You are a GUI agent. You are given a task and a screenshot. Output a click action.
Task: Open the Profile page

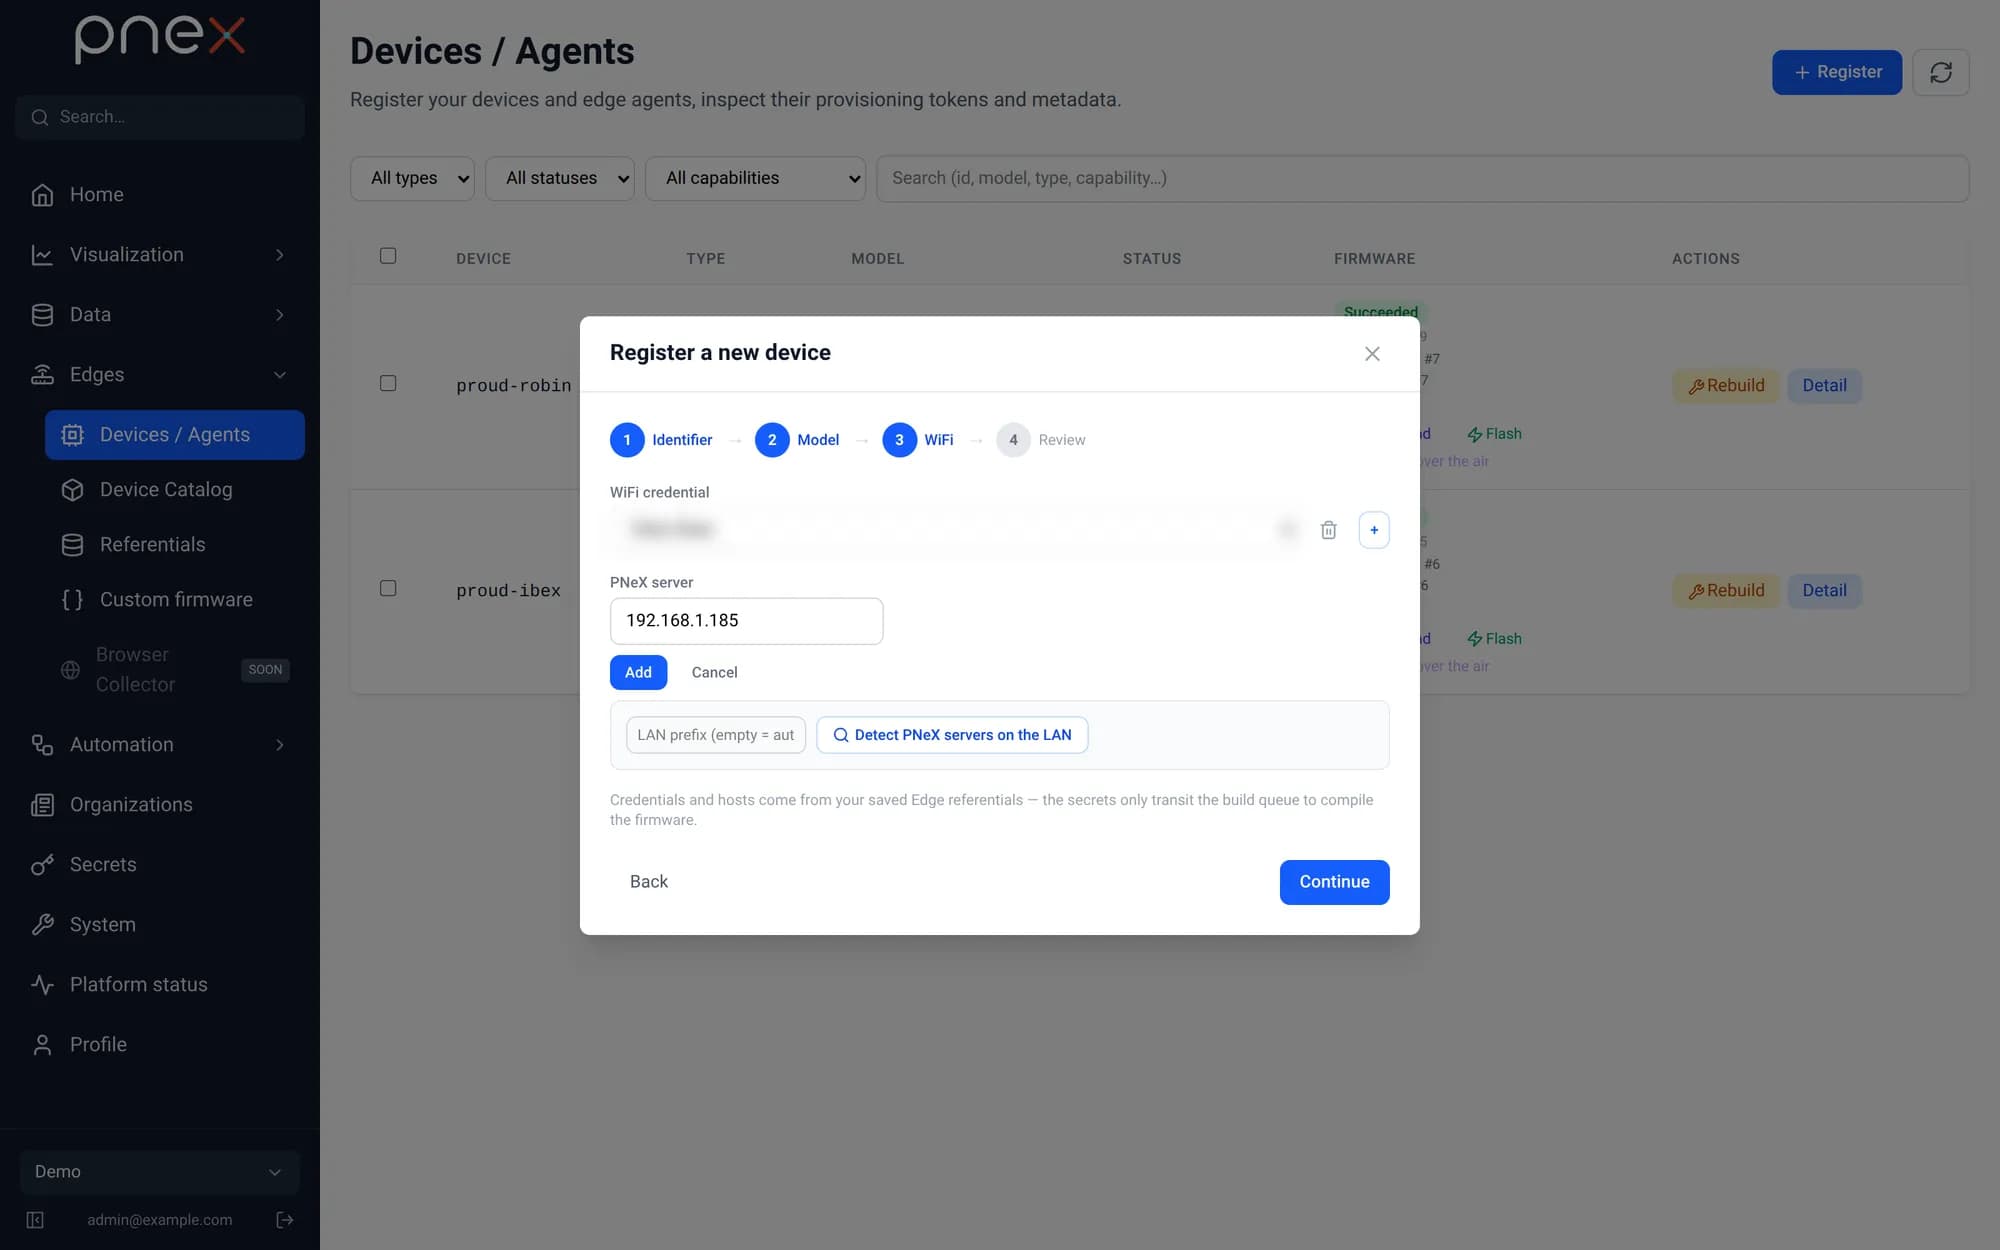(160, 1045)
